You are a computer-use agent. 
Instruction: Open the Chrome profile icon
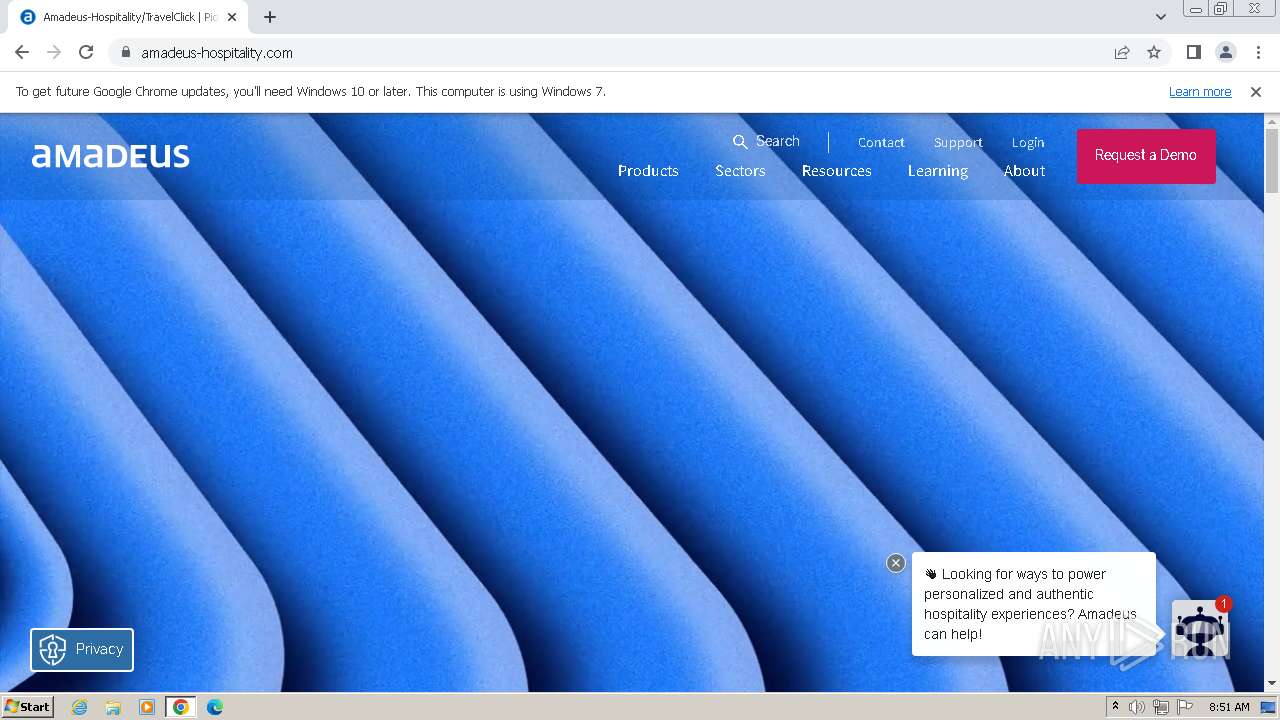[x=1226, y=53]
